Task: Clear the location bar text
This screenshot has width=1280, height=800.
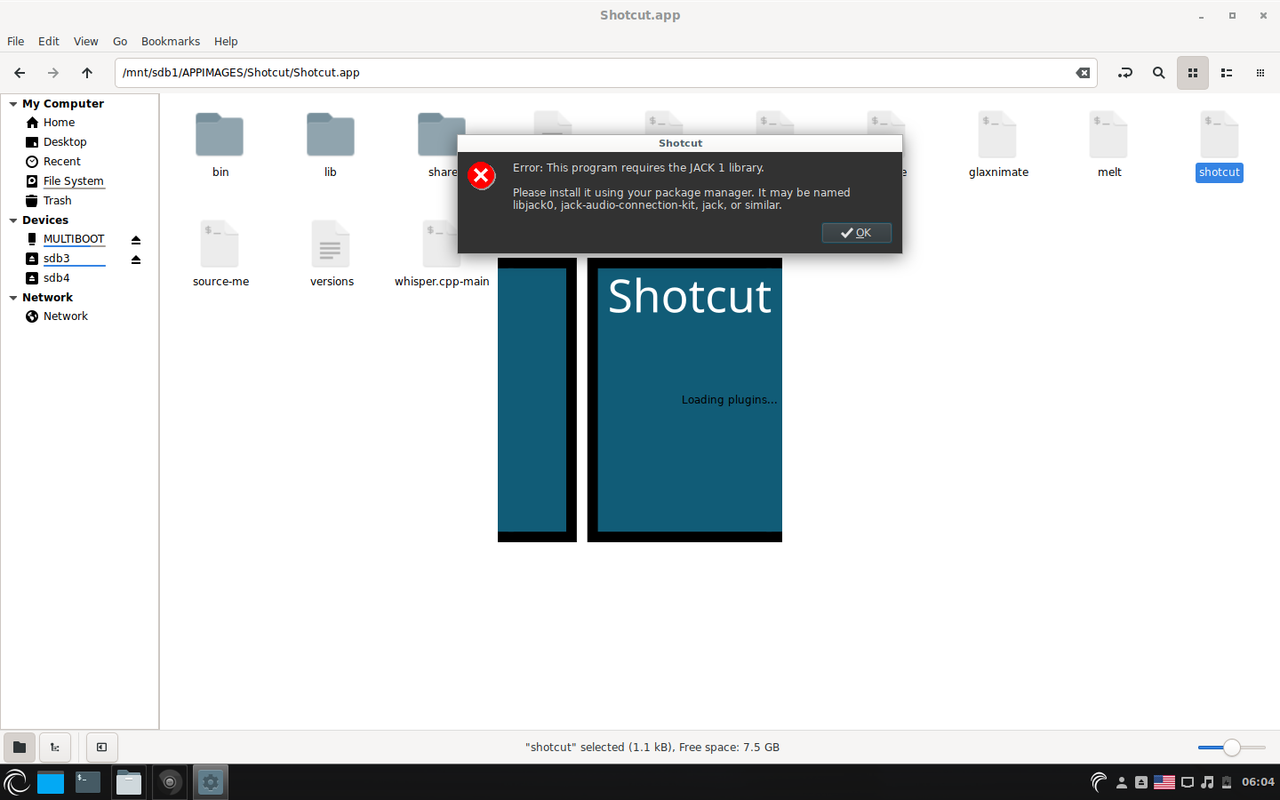Action: [1082, 73]
